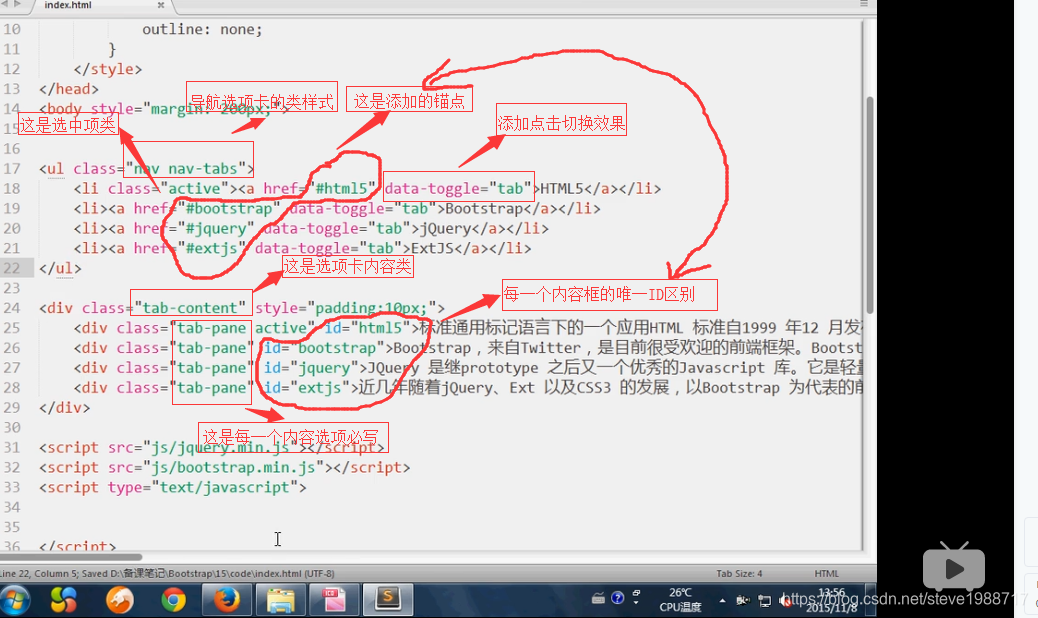Click id="html5" attribute on line 25
The image size is (1038, 618).
tap(367, 328)
